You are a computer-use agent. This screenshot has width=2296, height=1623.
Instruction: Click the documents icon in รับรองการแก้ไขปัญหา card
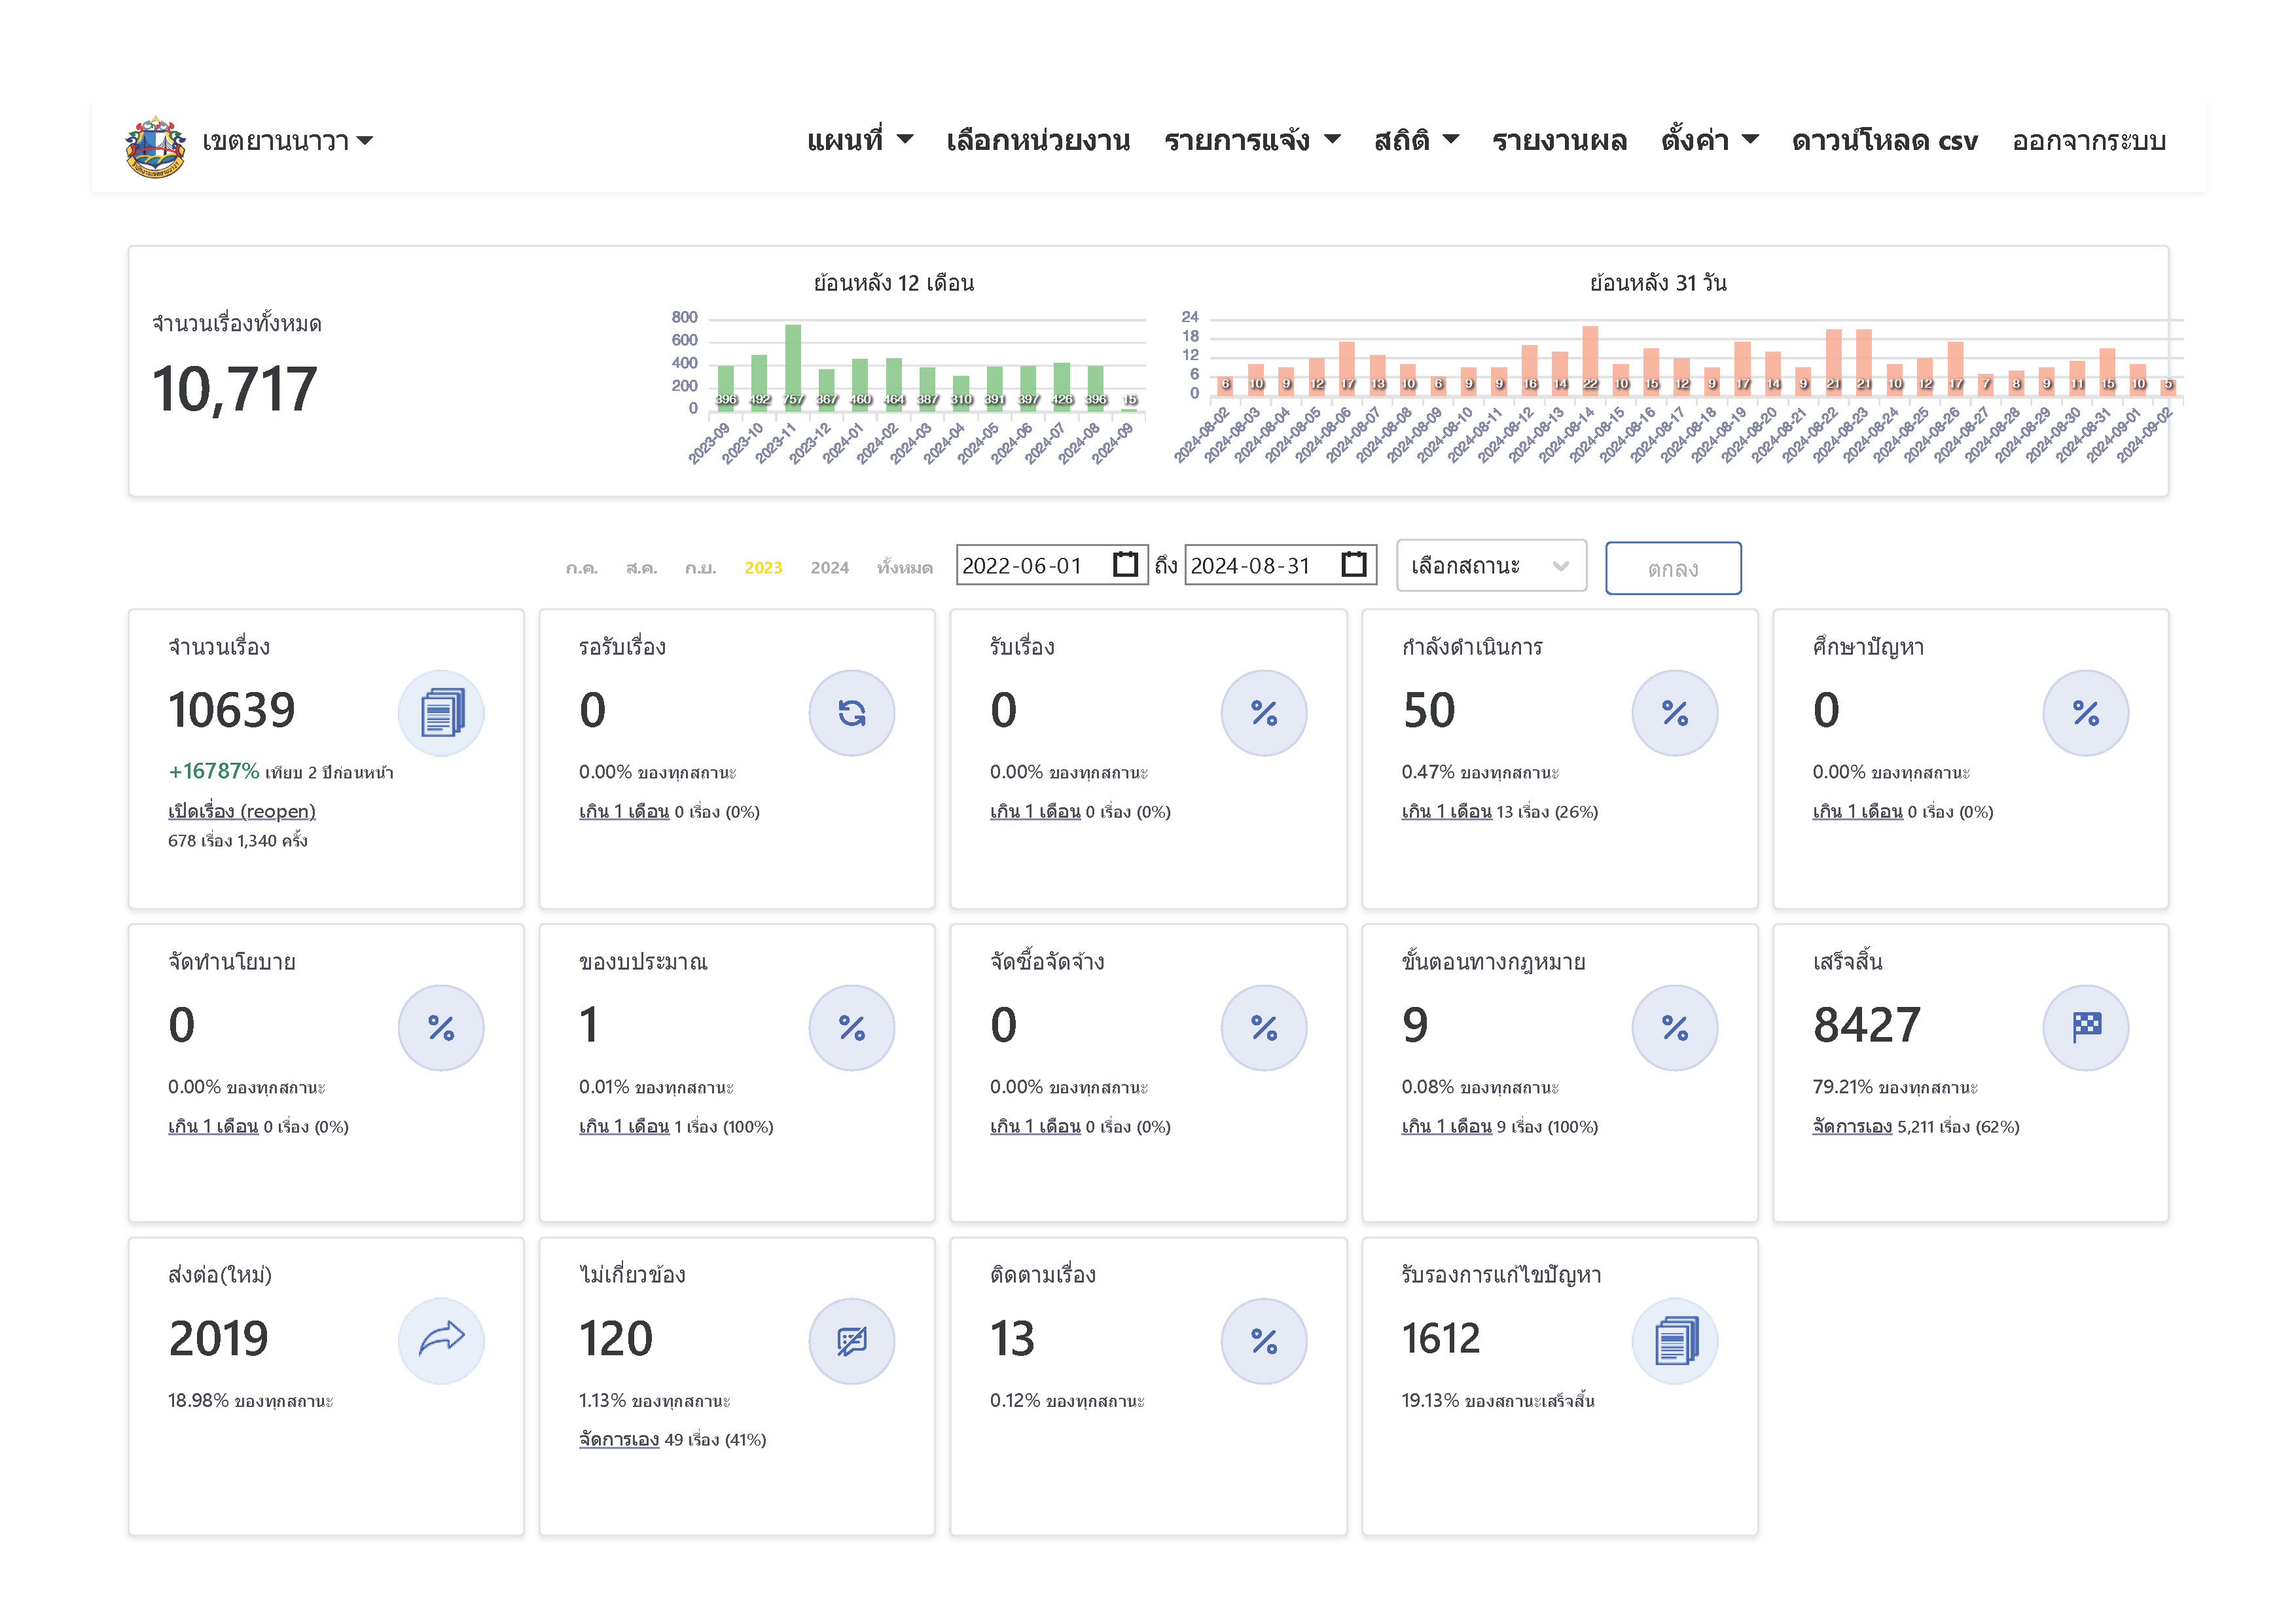pyautogui.click(x=1675, y=1341)
